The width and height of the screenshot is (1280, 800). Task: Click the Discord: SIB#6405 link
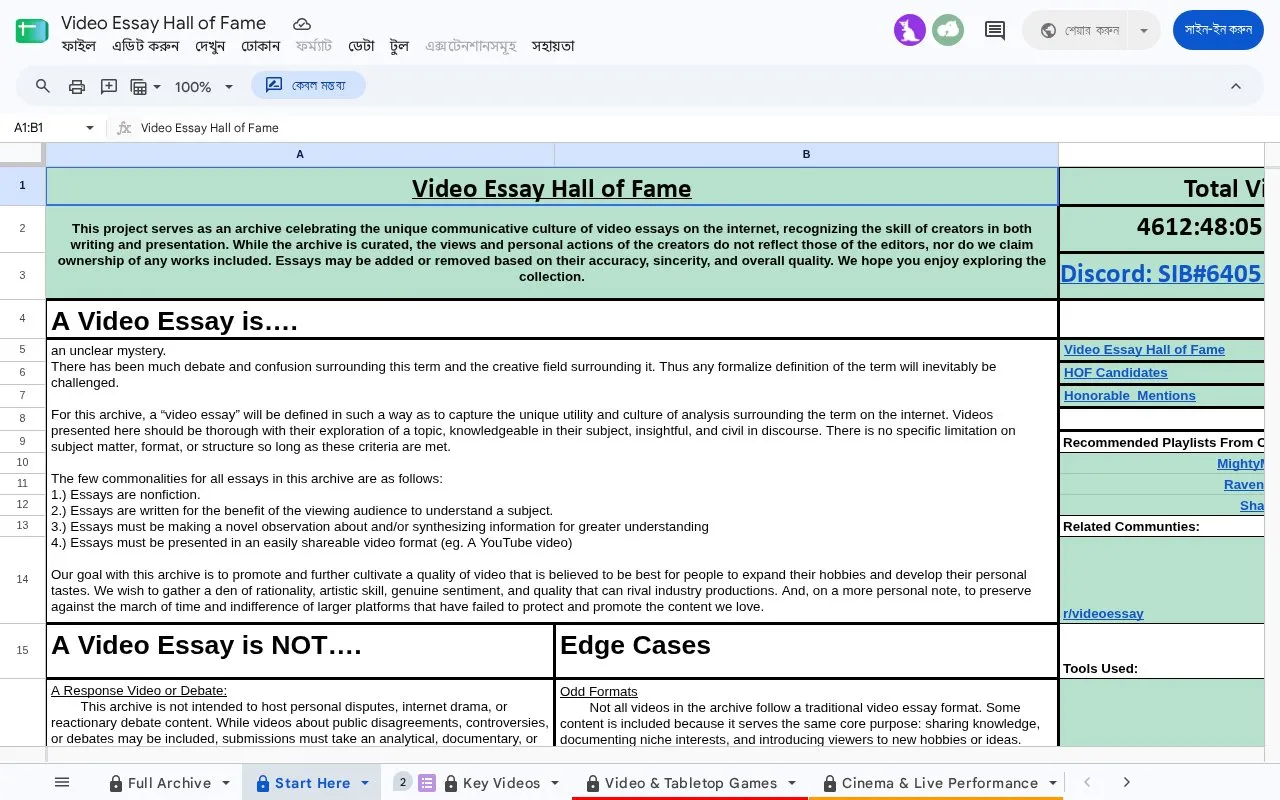(x=1161, y=274)
